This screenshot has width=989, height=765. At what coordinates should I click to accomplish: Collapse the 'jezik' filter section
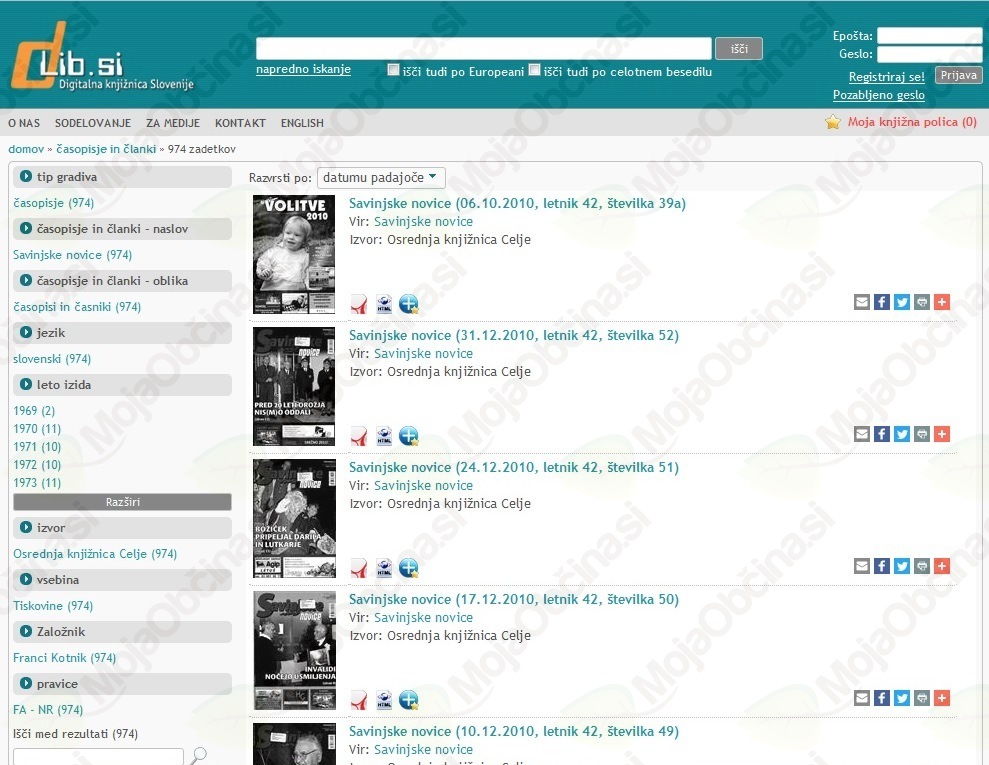tap(26, 333)
